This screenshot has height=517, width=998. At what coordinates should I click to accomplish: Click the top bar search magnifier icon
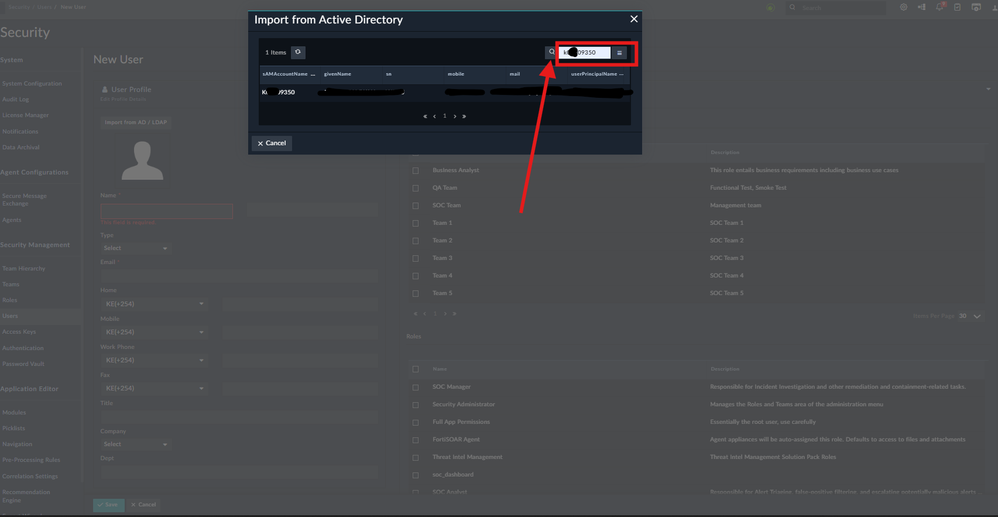pyautogui.click(x=792, y=8)
